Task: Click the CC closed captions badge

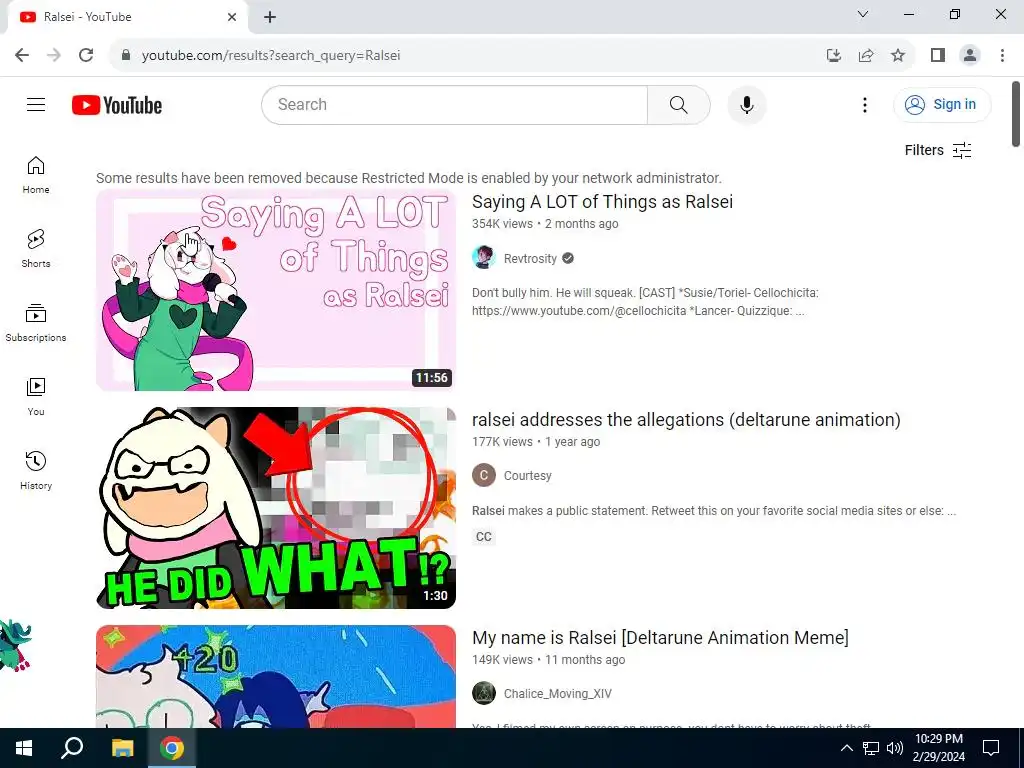Action: (484, 537)
